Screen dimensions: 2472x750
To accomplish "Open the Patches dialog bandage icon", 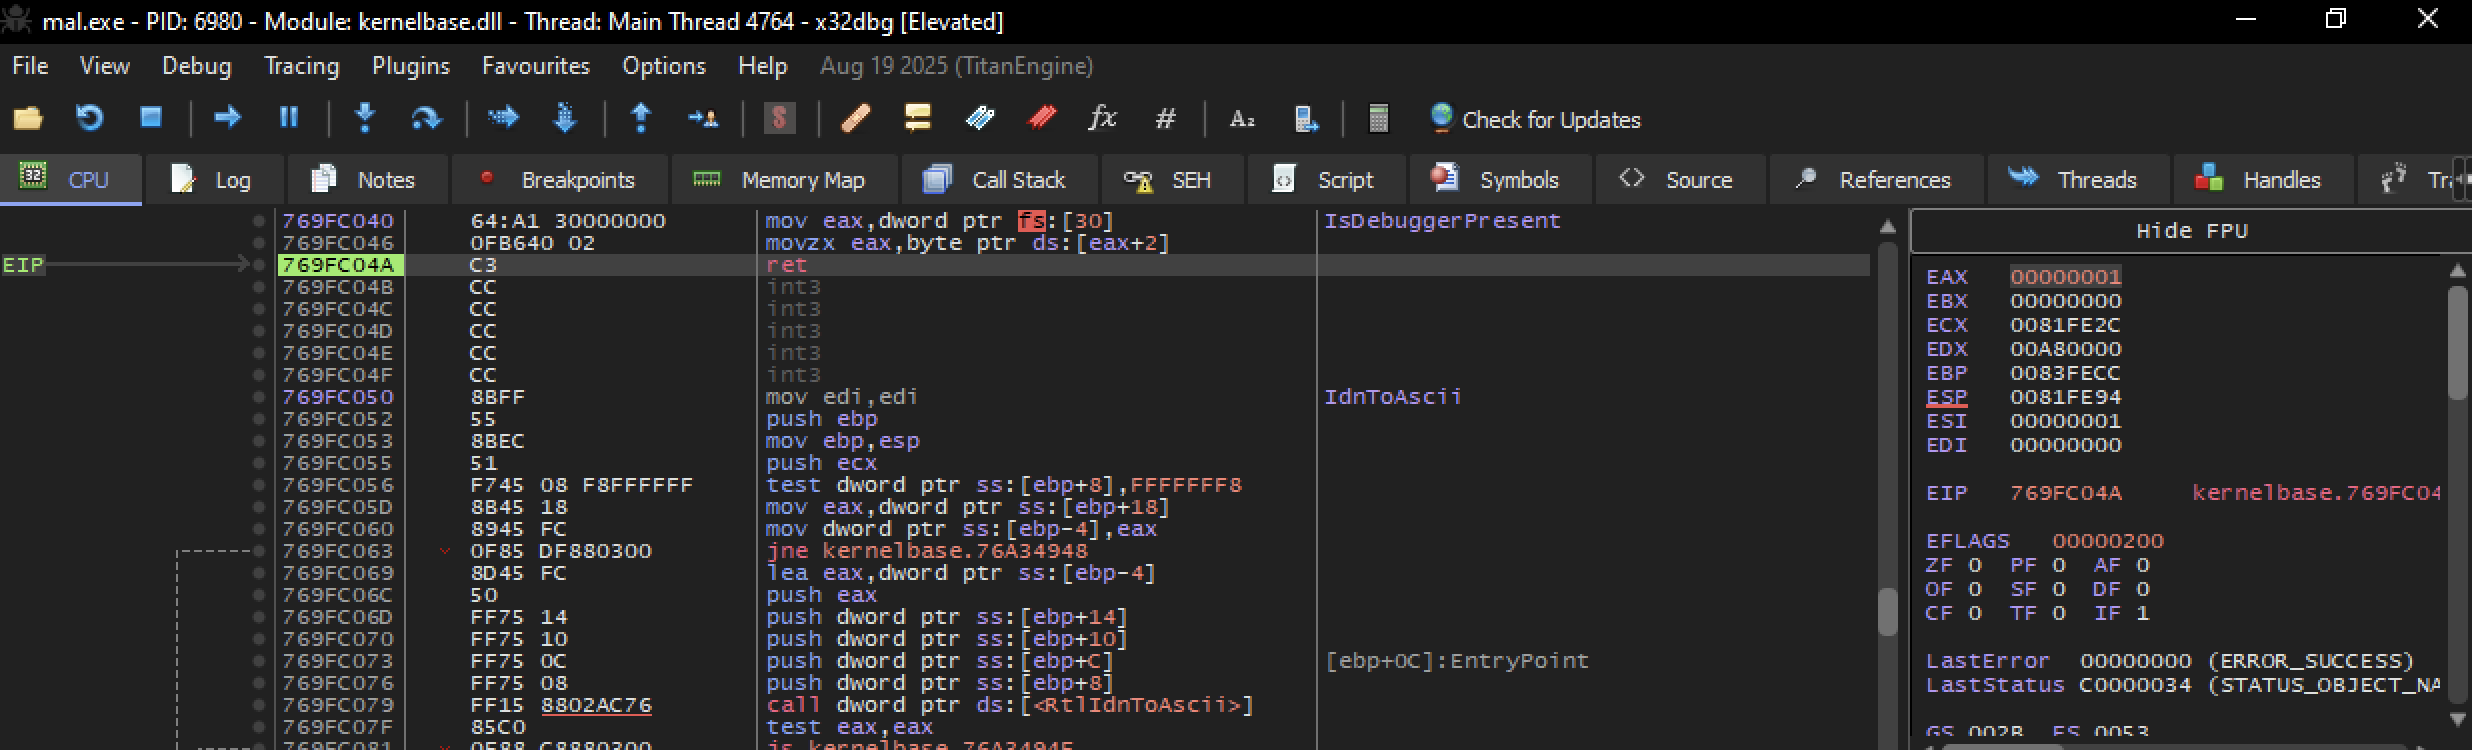I will point(856,119).
